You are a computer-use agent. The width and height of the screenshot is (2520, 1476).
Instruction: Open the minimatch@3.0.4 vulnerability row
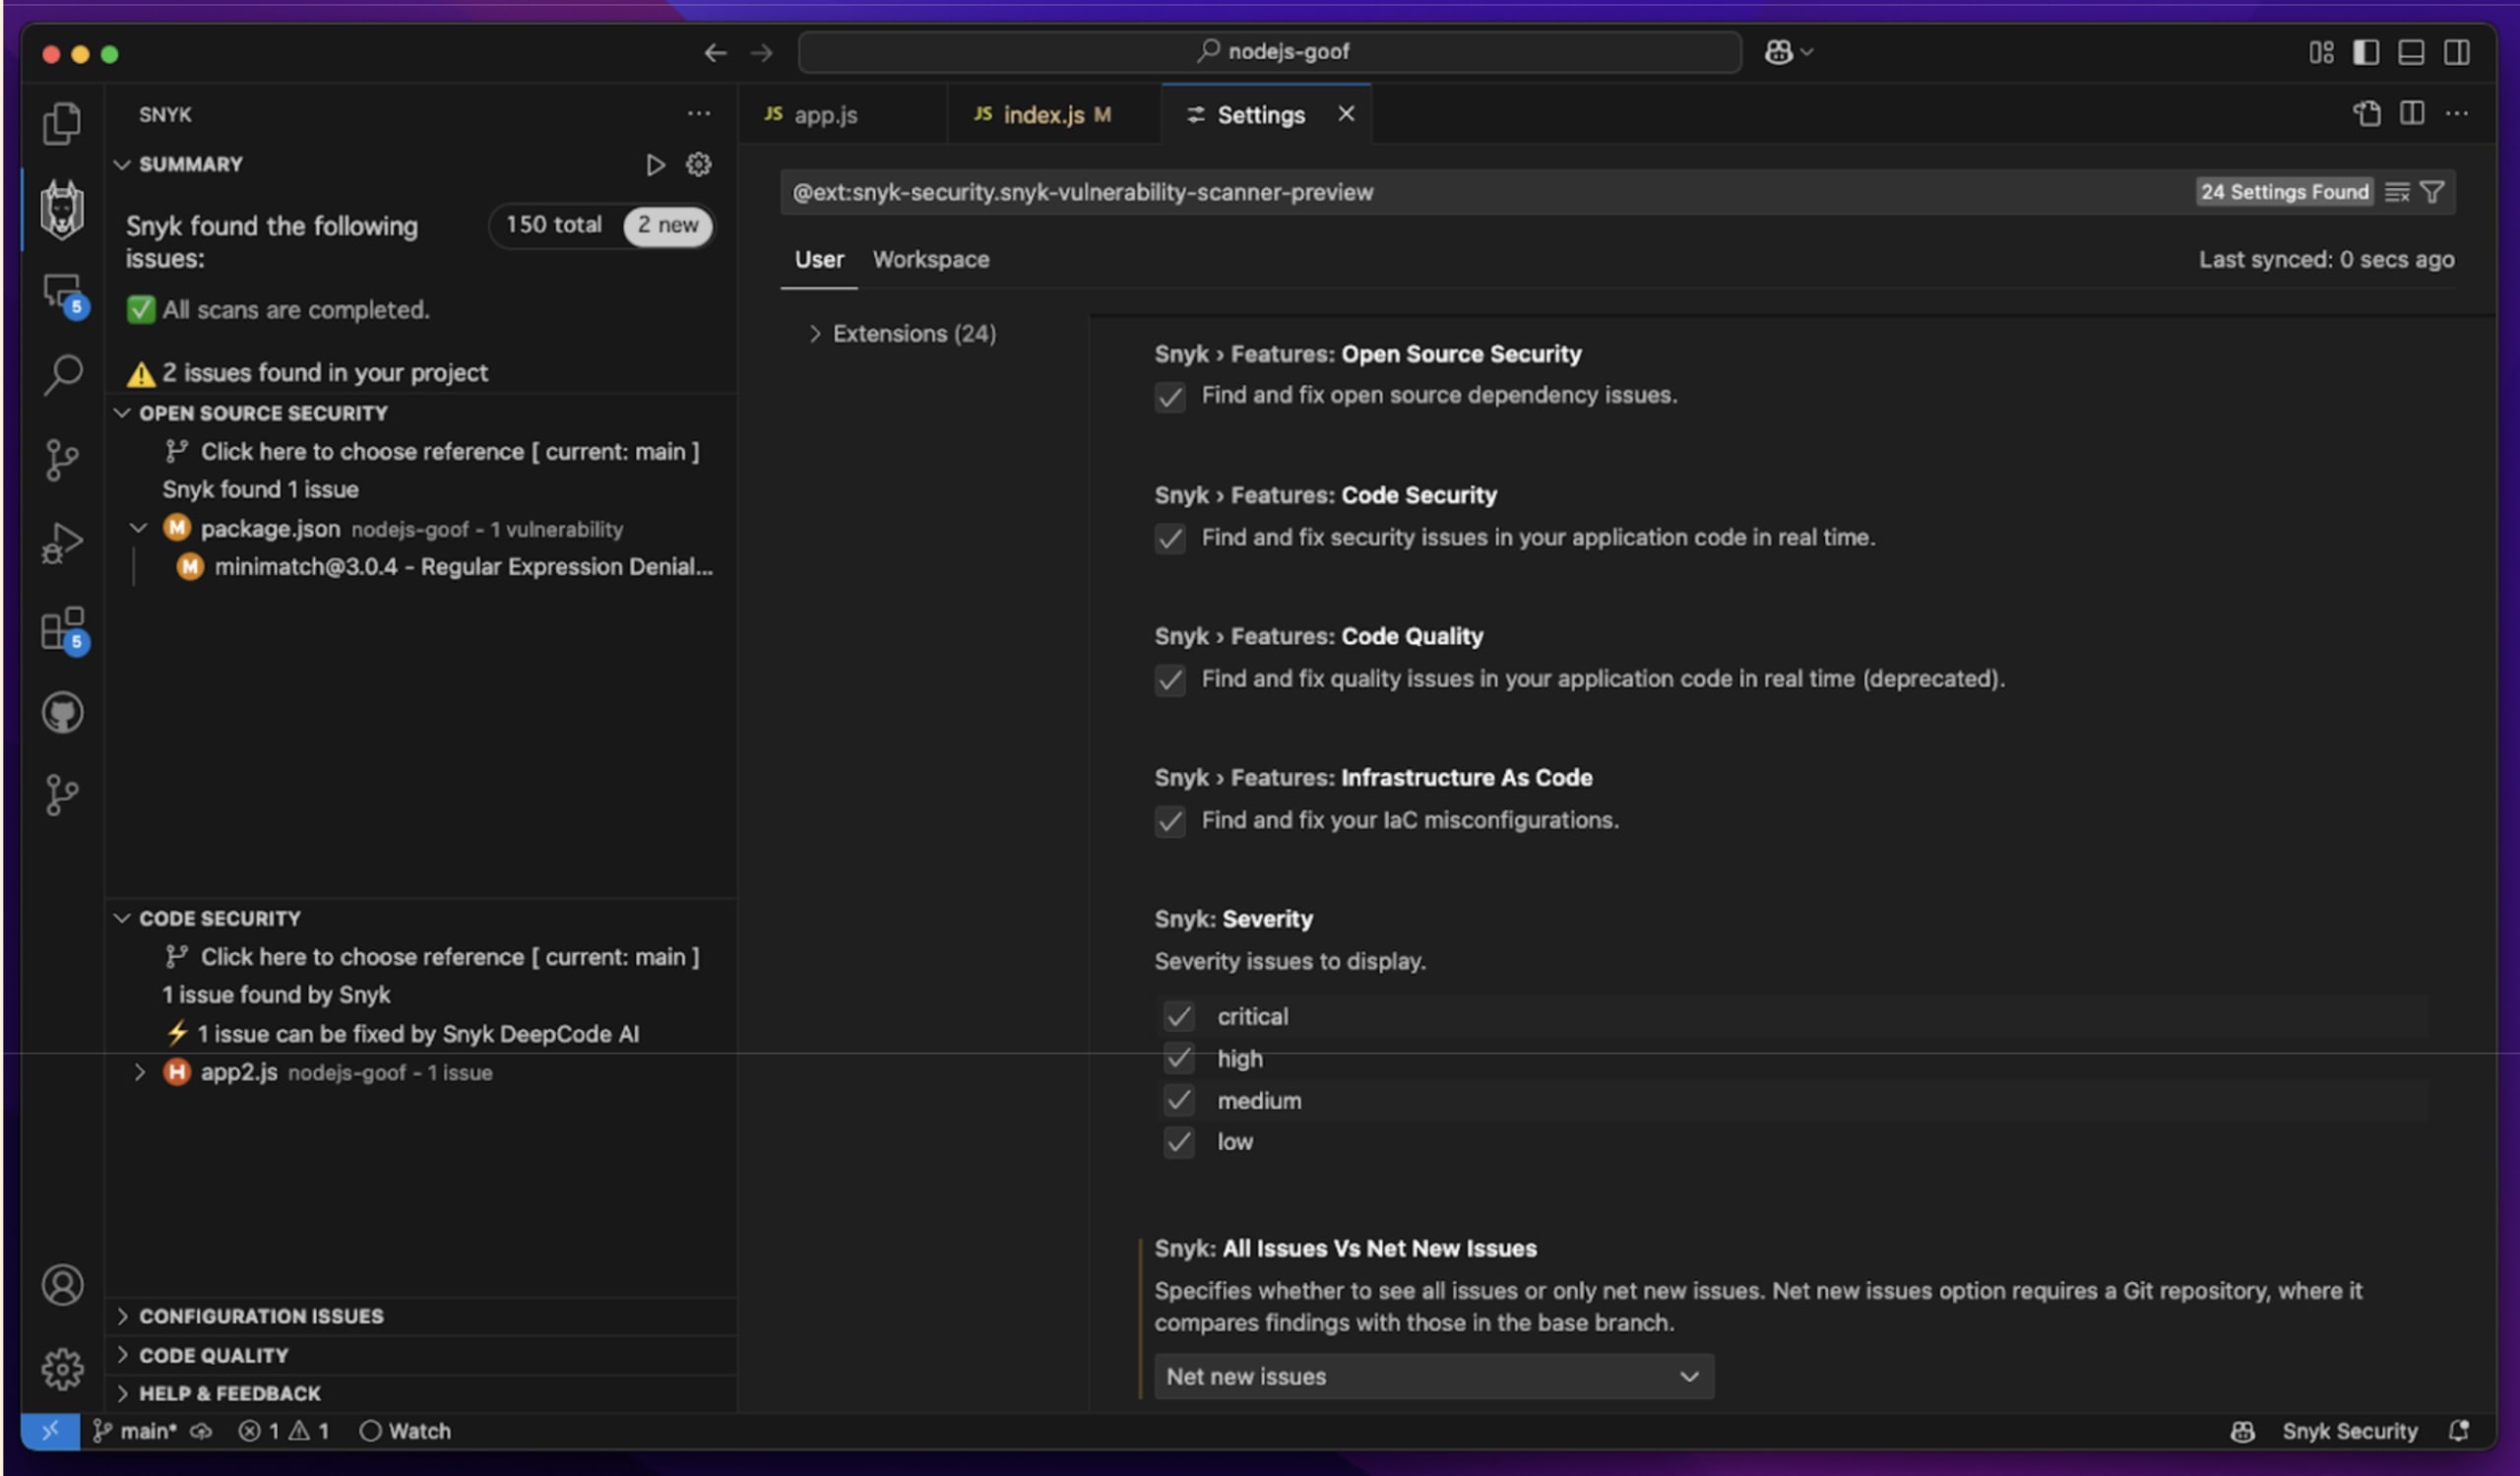[445, 567]
